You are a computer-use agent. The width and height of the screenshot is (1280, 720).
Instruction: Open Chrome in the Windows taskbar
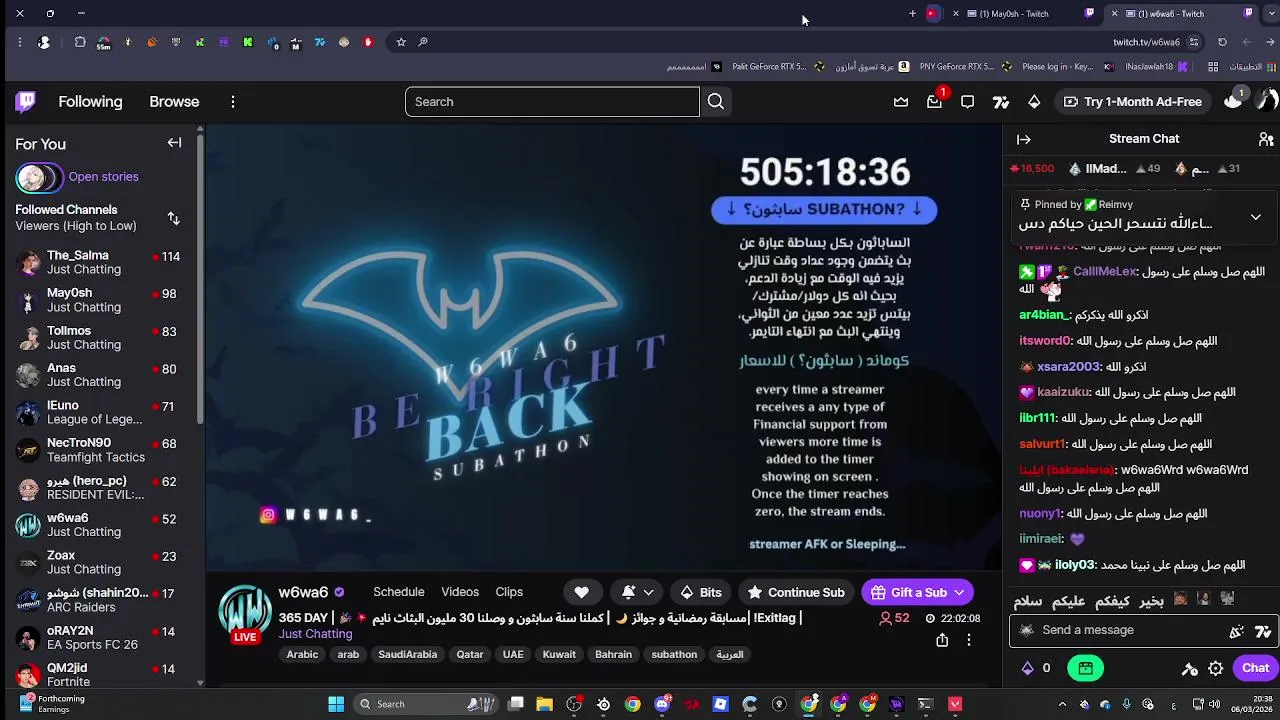click(x=632, y=704)
